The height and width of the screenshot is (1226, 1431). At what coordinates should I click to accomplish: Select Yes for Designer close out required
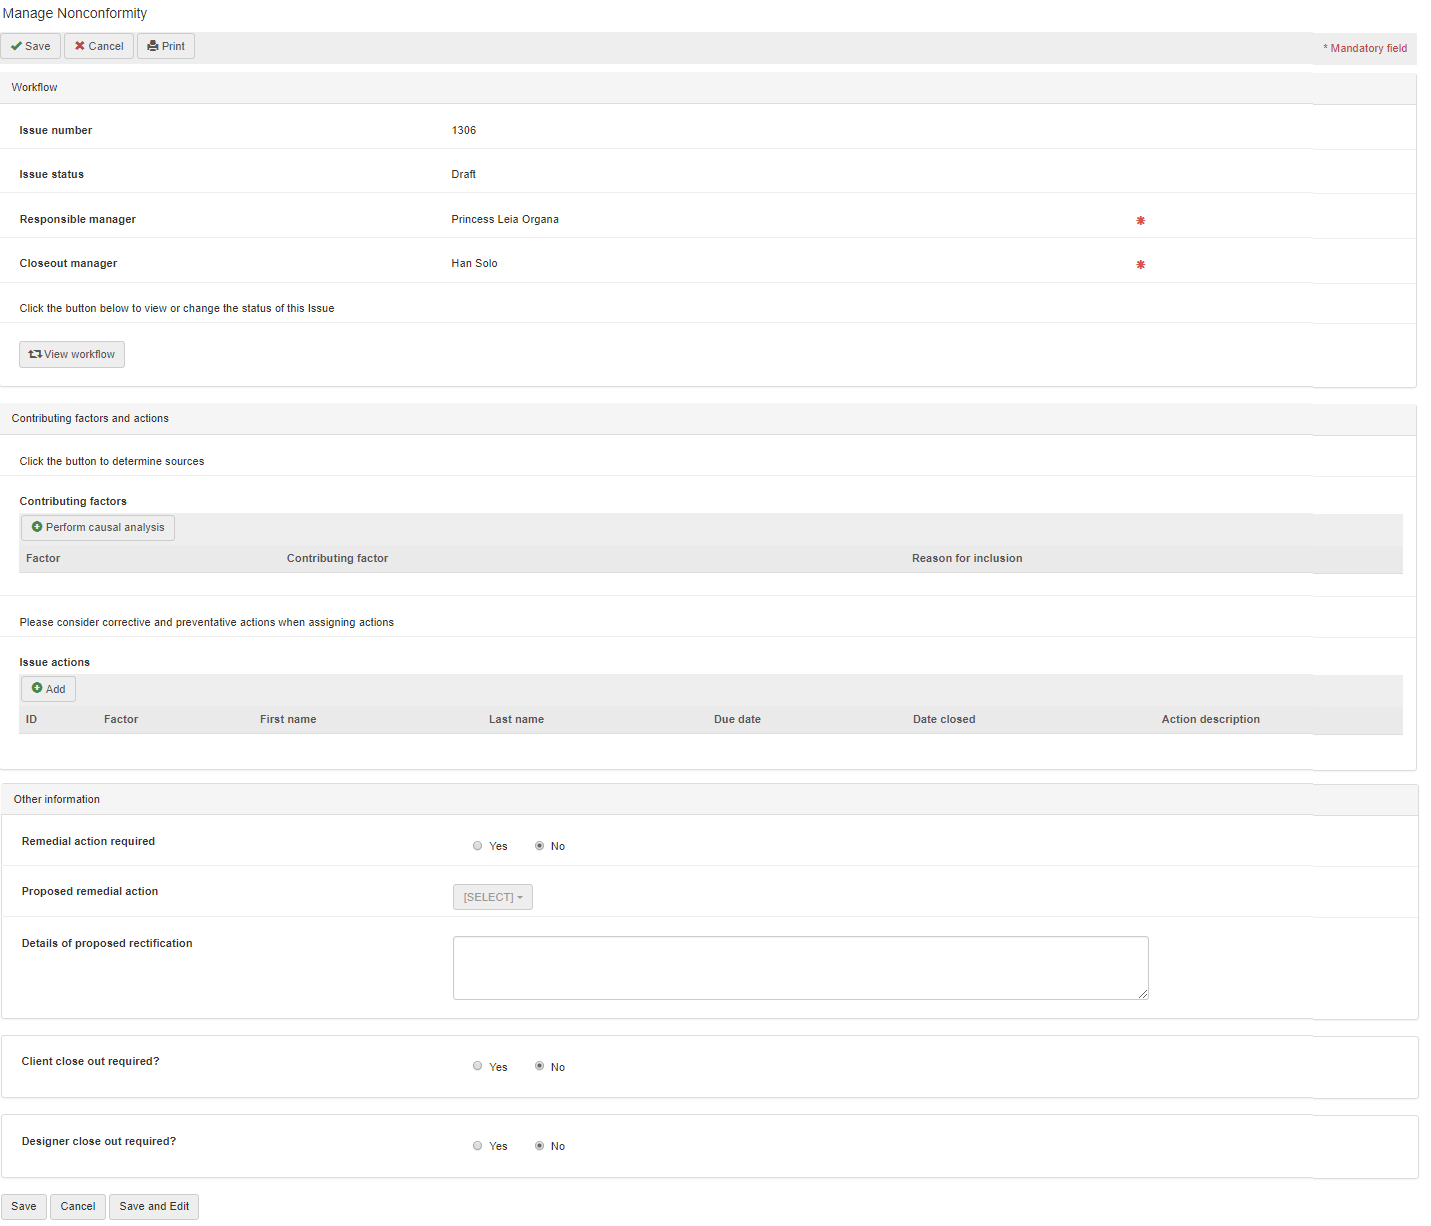click(x=478, y=1146)
